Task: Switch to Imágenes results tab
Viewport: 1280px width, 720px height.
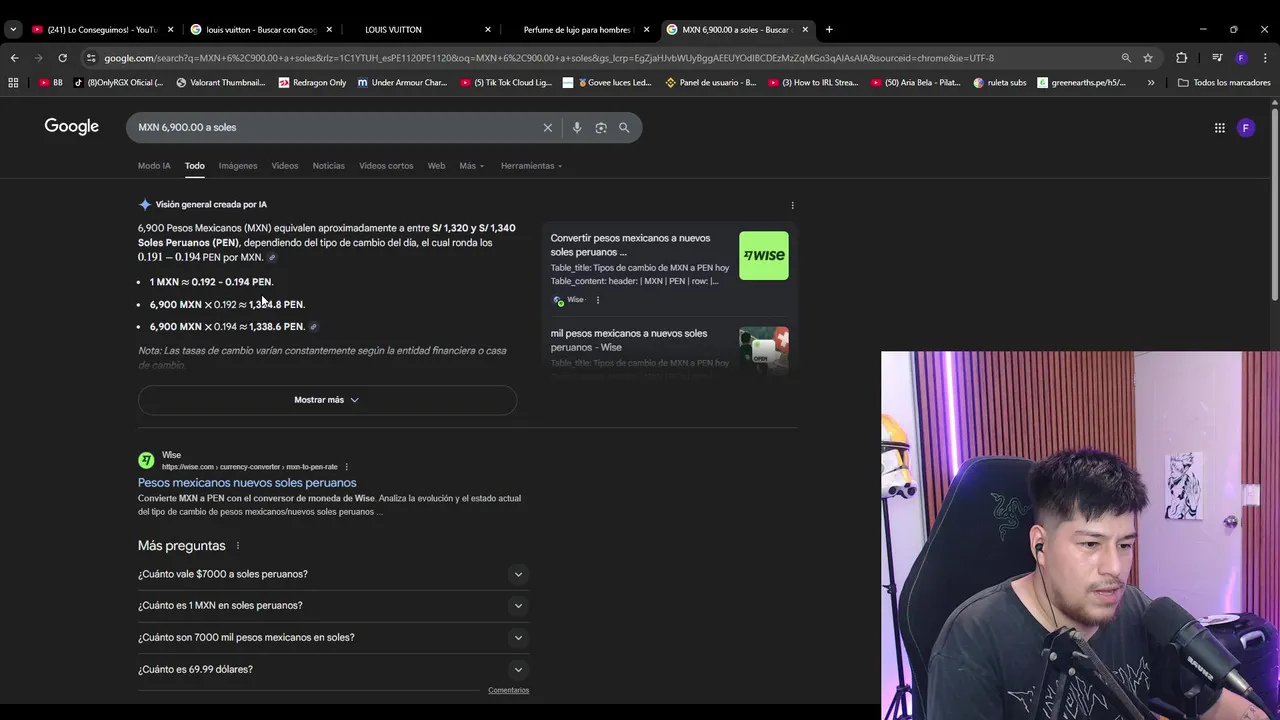Action: [238, 166]
